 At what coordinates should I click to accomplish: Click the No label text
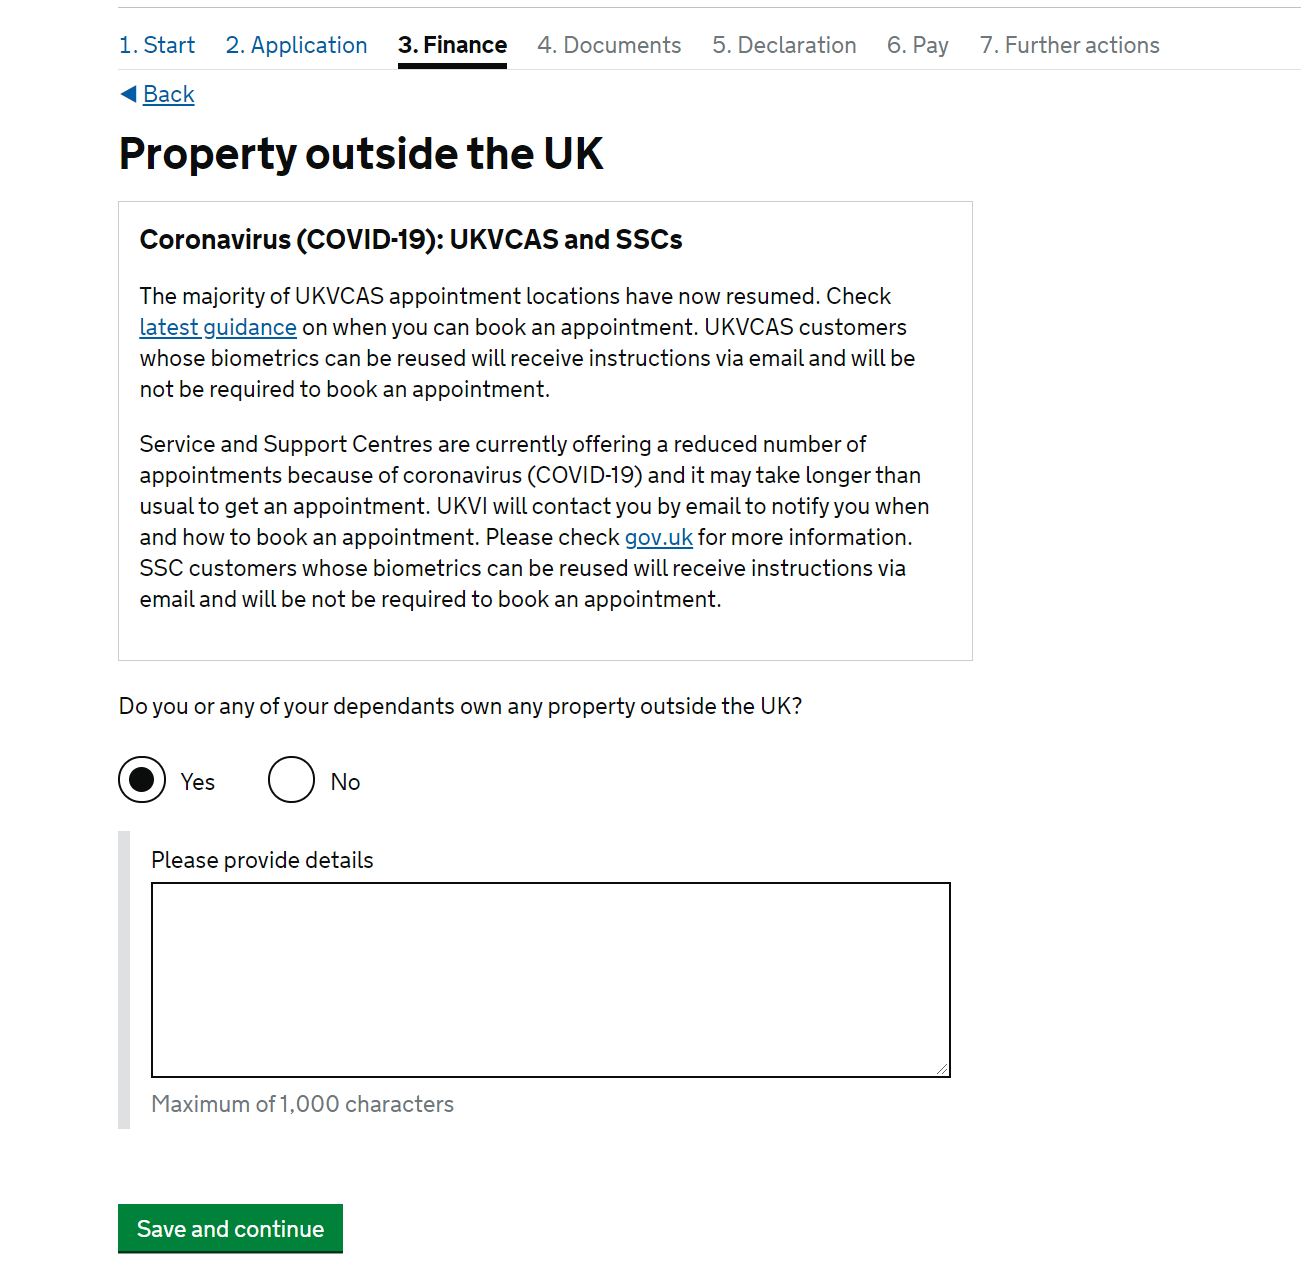pyautogui.click(x=345, y=782)
